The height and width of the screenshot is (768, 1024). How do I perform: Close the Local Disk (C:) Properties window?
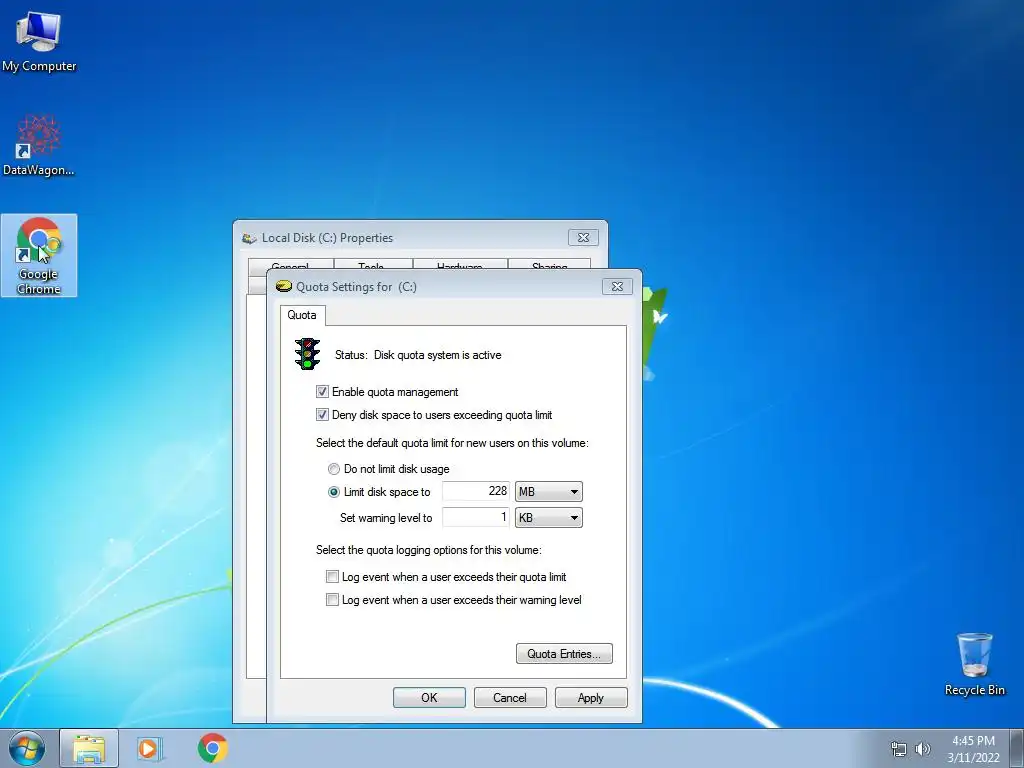click(x=583, y=238)
